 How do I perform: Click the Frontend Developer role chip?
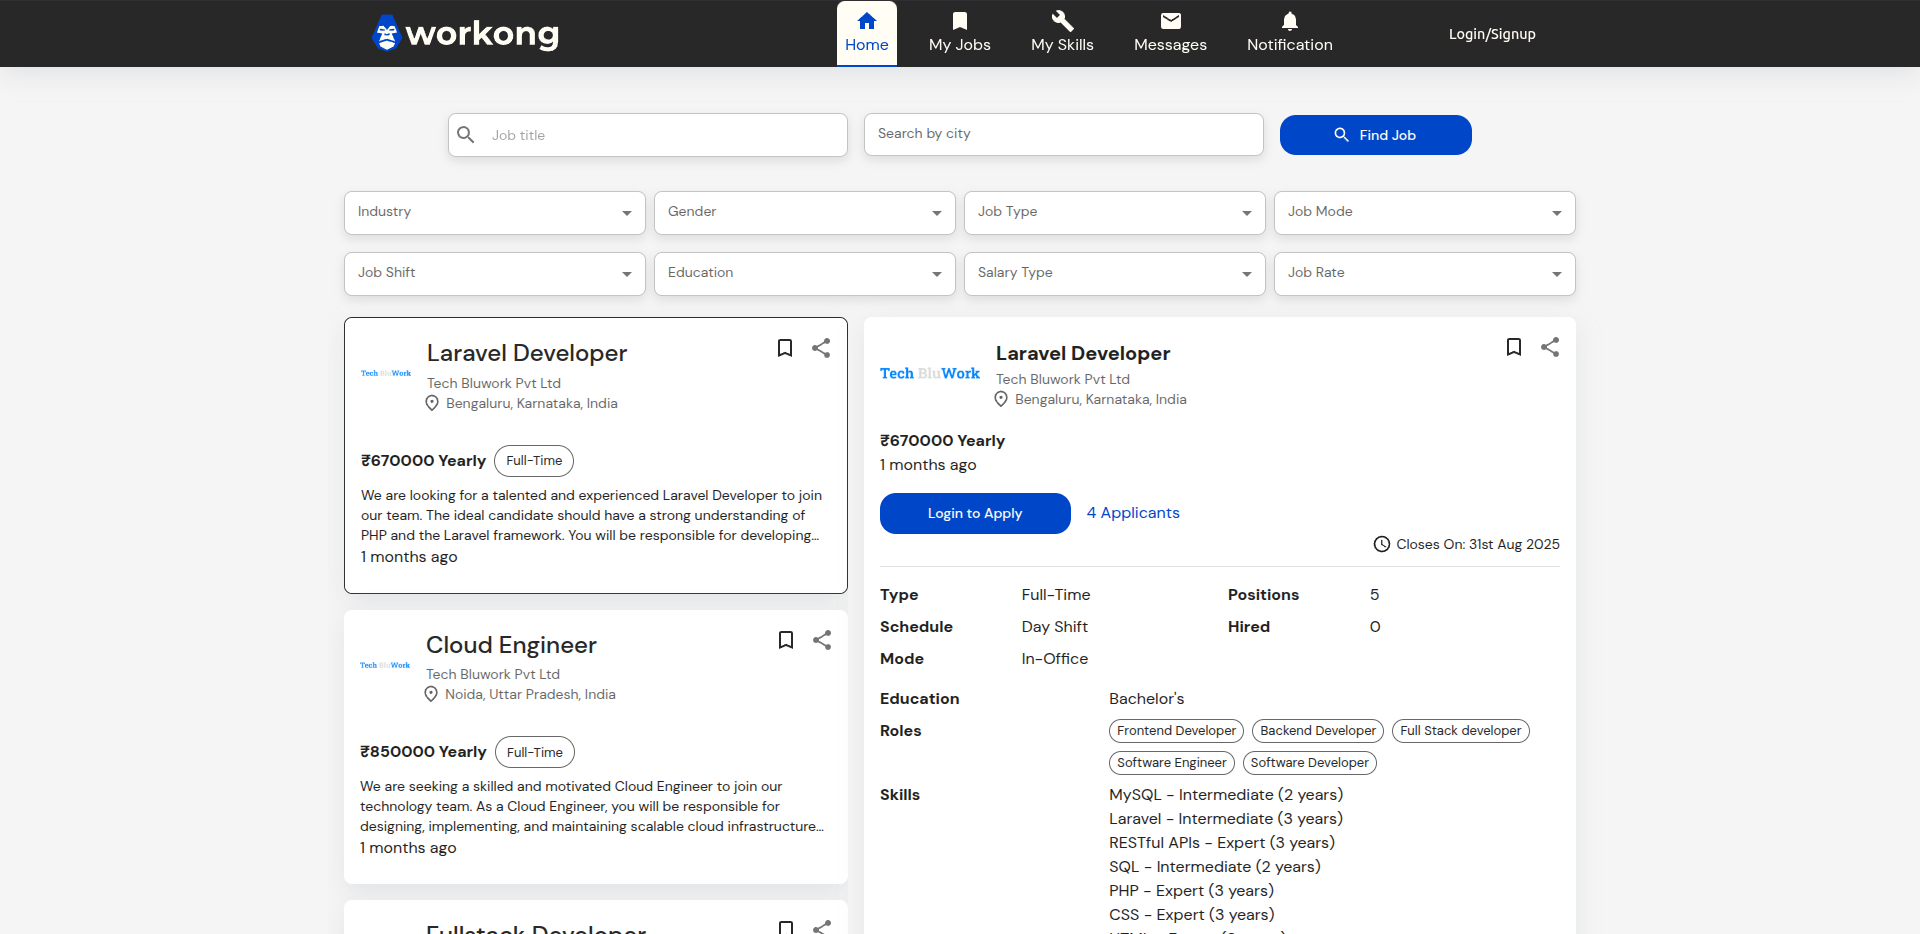(x=1176, y=731)
